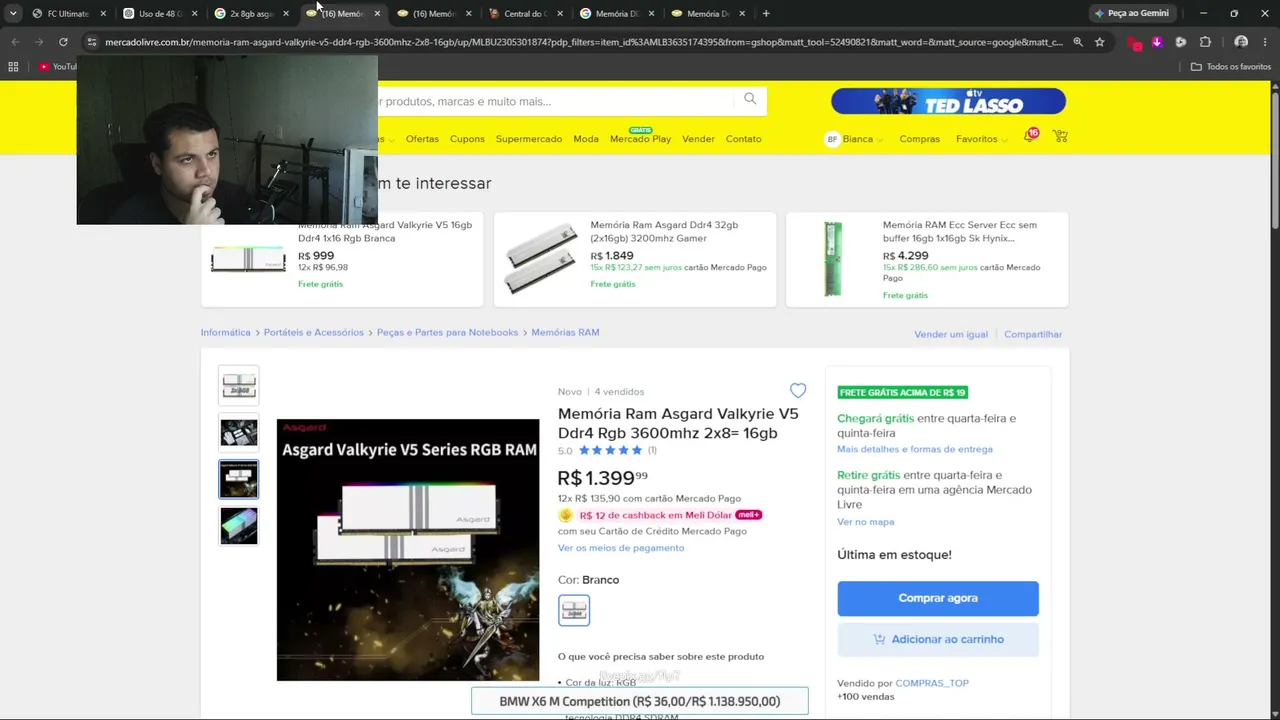
Task: Open the Todos os favoritos bookmarks folder
Action: point(1231,67)
